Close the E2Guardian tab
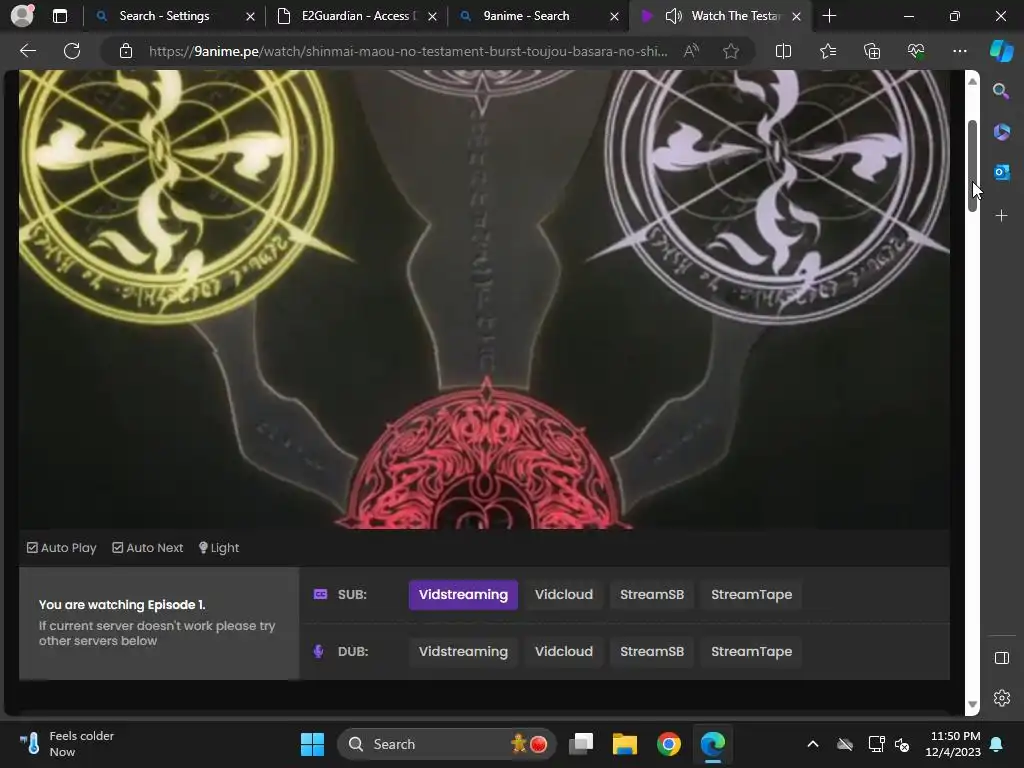The image size is (1024, 768). click(x=432, y=16)
